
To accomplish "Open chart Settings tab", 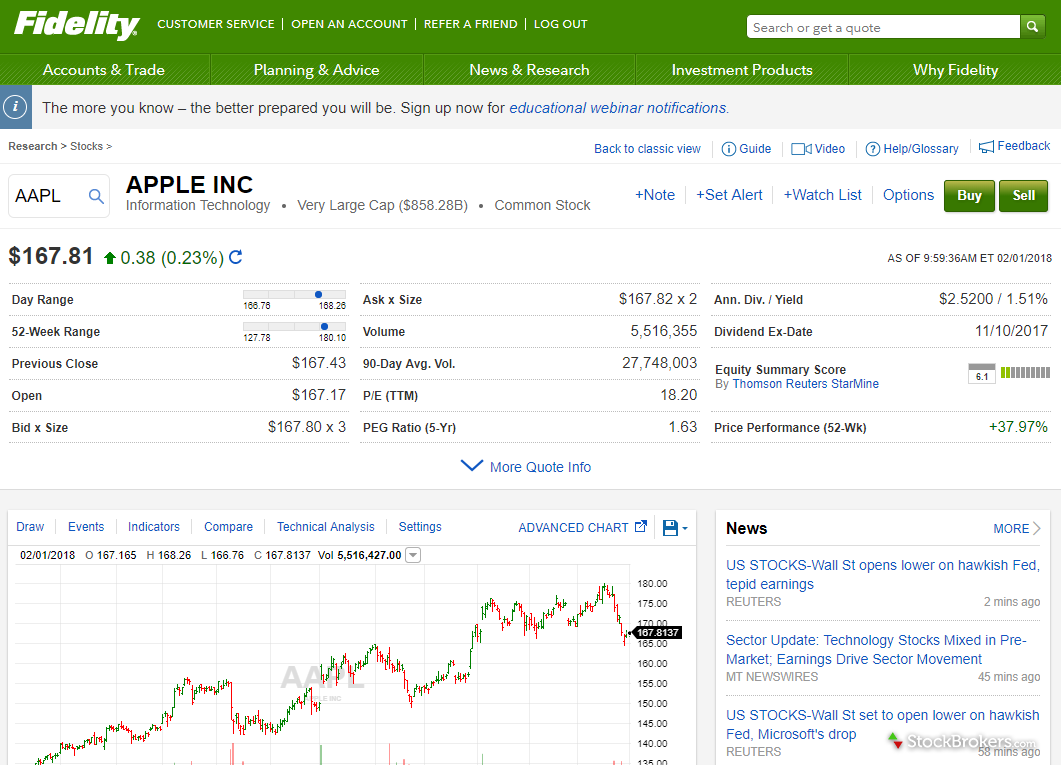I will coord(420,527).
